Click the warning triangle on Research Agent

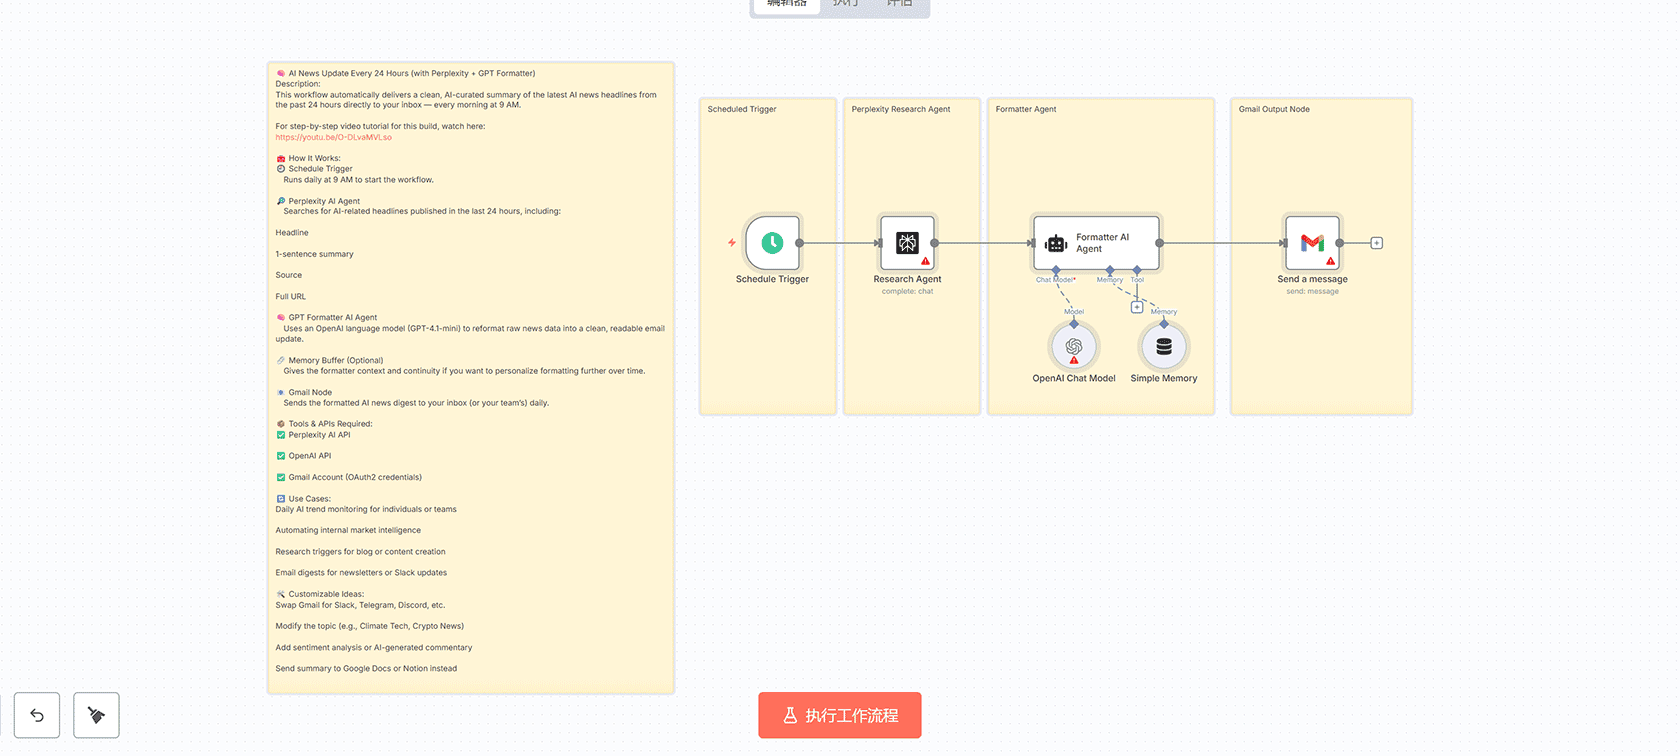[x=925, y=262]
